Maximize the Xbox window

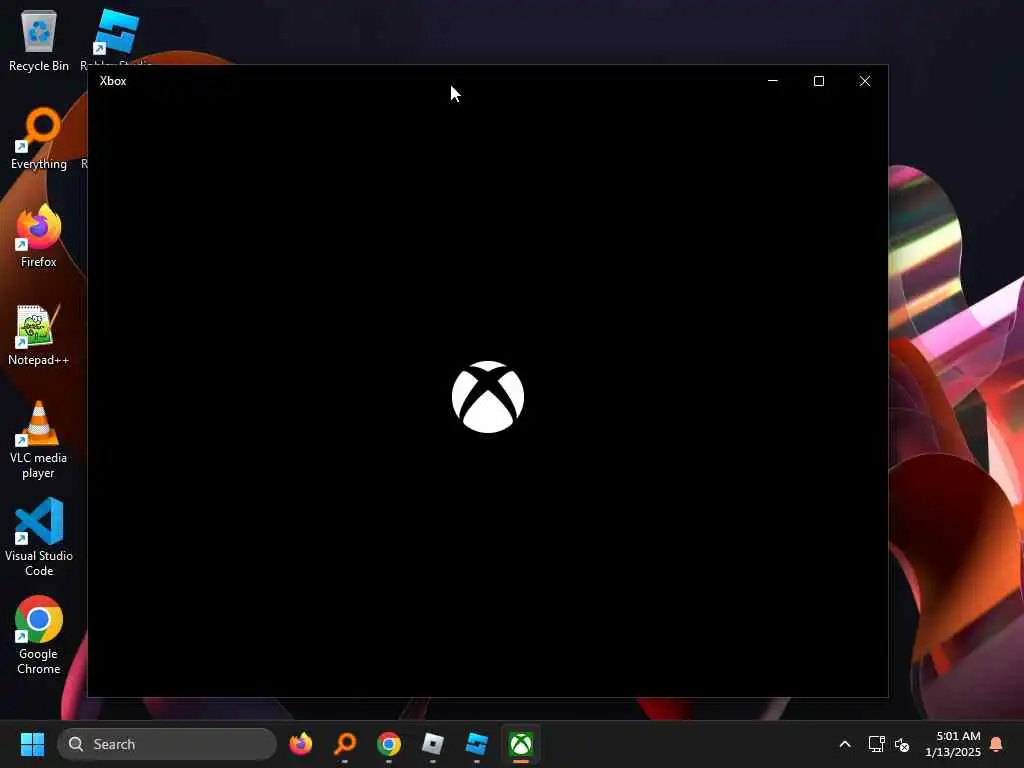tap(818, 81)
